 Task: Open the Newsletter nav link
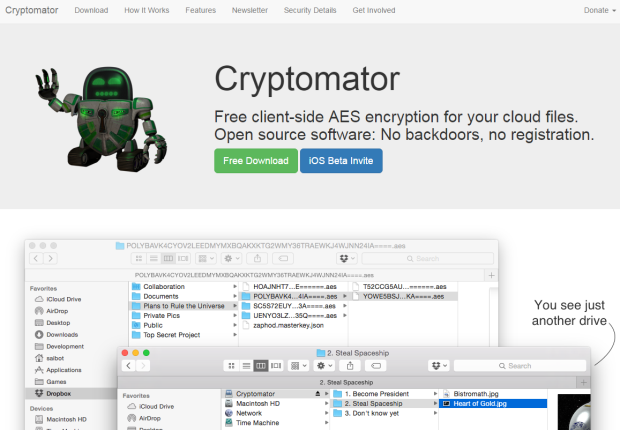pyautogui.click(x=250, y=10)
